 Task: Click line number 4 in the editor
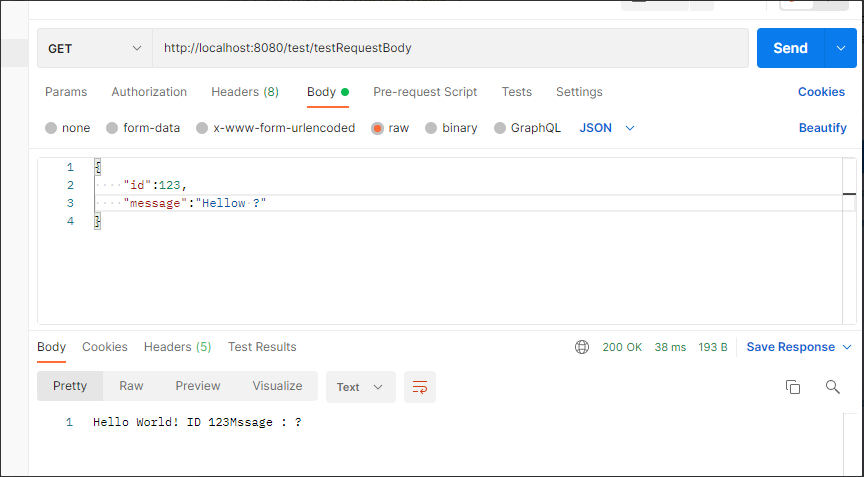click(70, 221)
